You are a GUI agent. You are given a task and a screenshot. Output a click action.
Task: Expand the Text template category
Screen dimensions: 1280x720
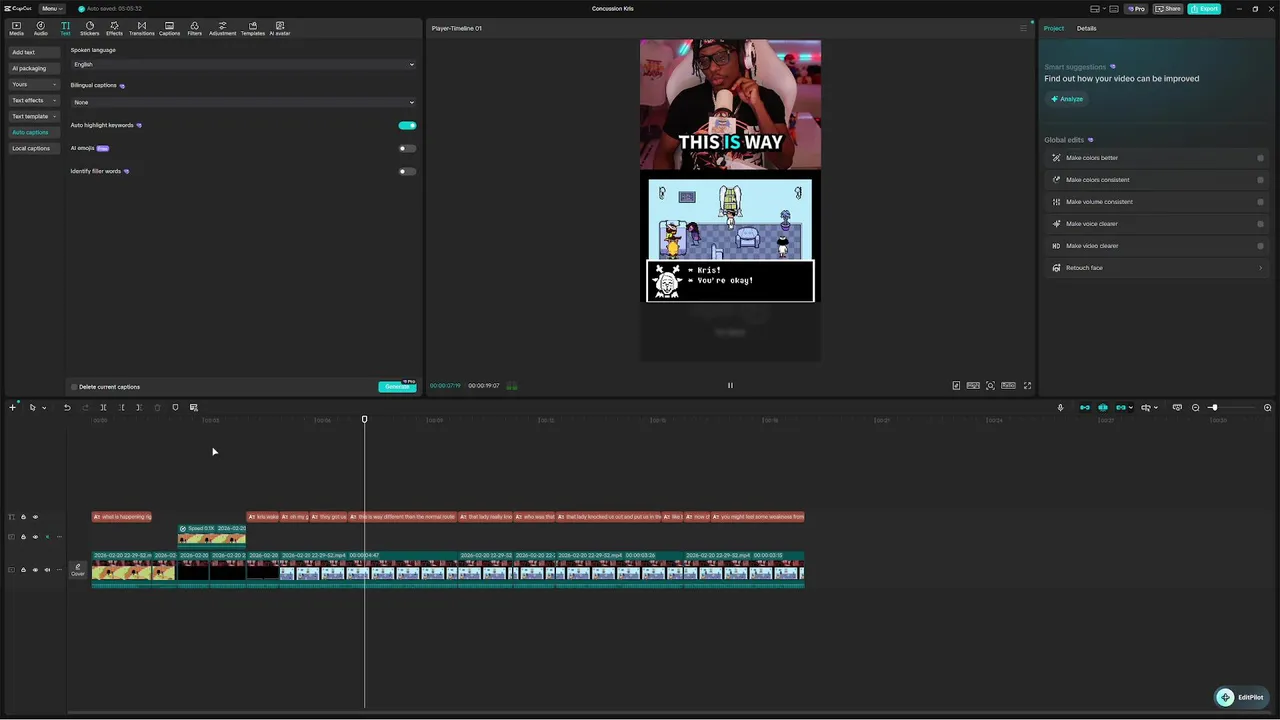click(35, 117)
